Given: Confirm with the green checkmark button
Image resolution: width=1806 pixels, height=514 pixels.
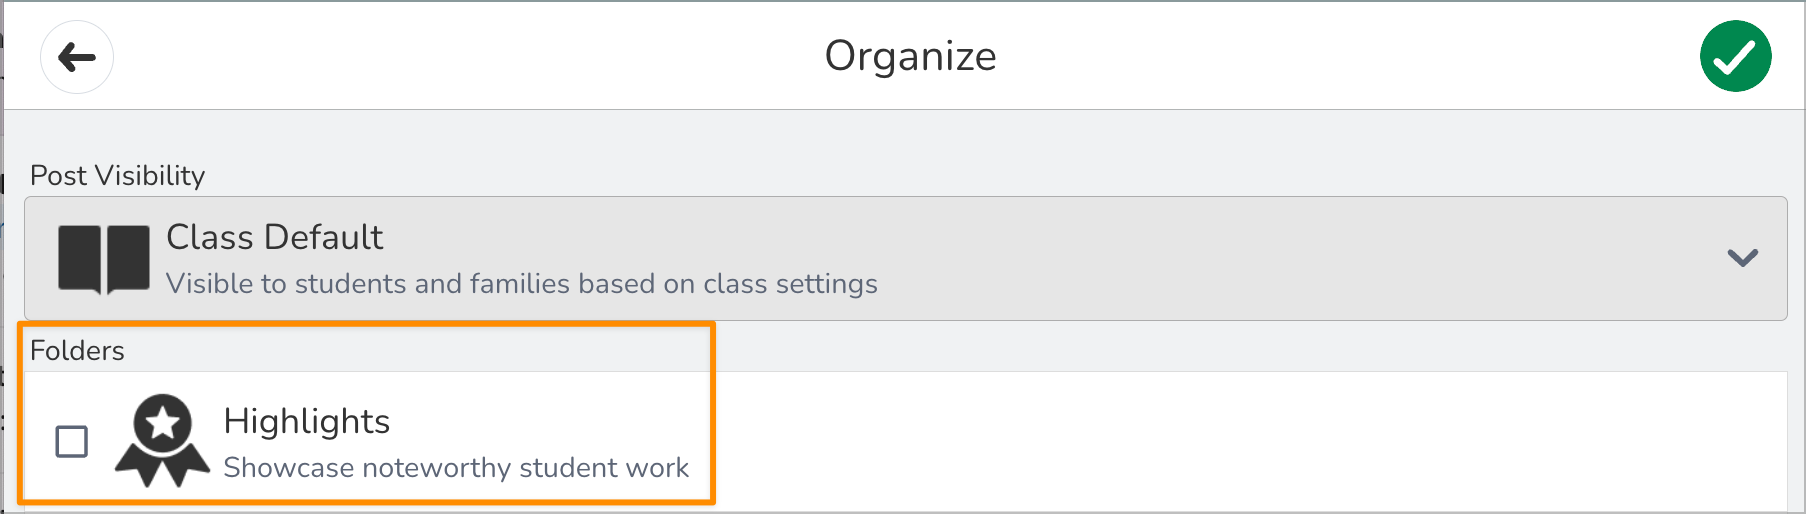Looking at the screenshot, I should tap(1735, 56).
